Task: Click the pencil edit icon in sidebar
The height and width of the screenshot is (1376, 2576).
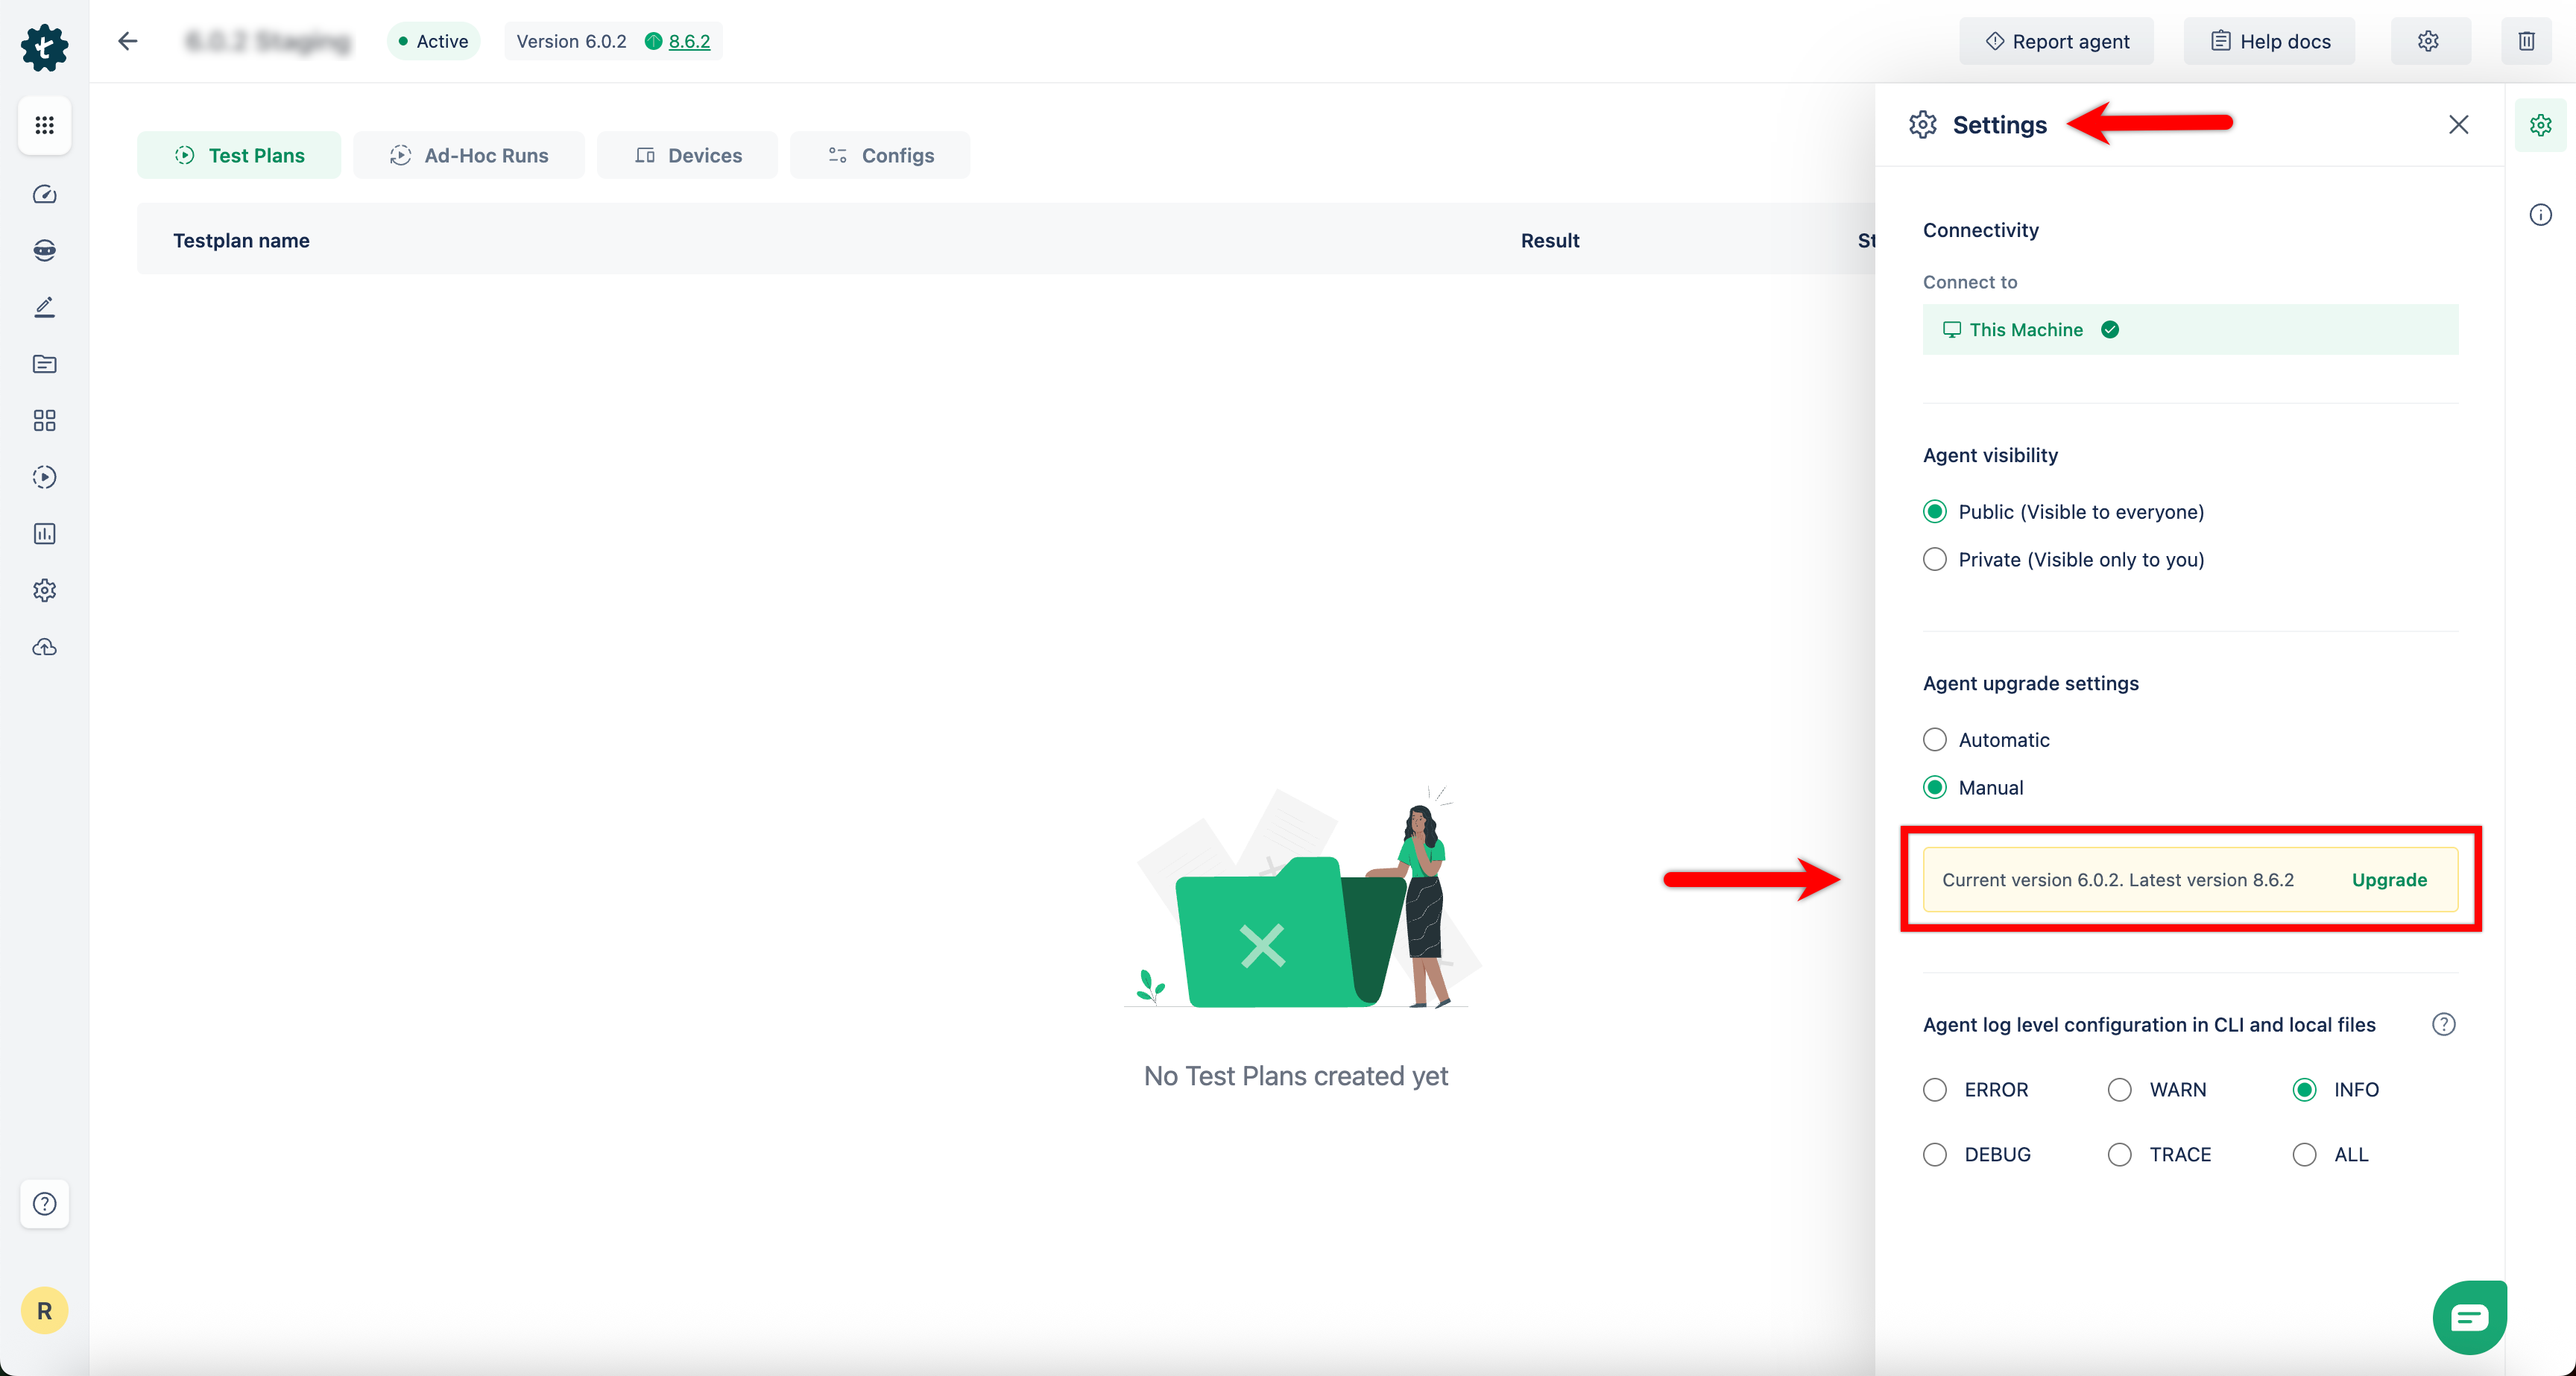Action: point(44,307)
